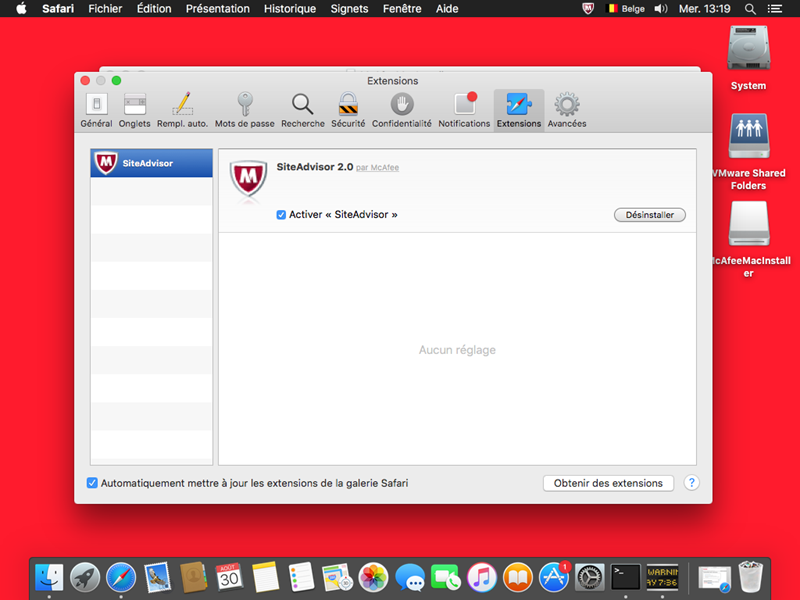Click Safari compass in the Dock
Screen dimensions: 800x600
(x=121, y=578)
